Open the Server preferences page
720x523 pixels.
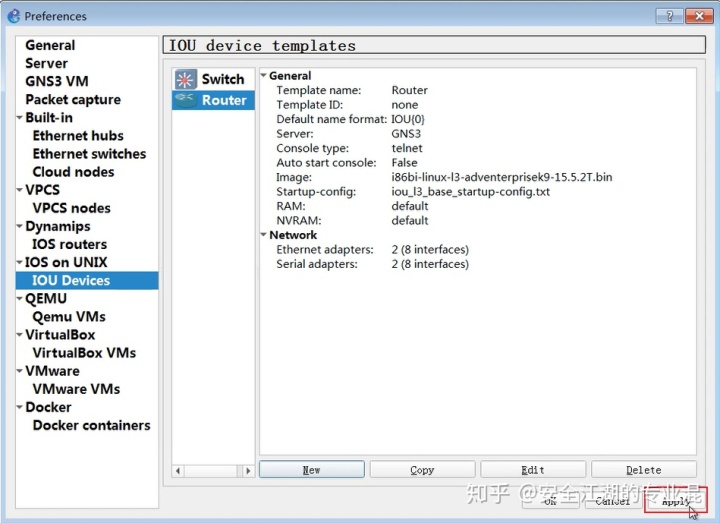pos(46,63)
